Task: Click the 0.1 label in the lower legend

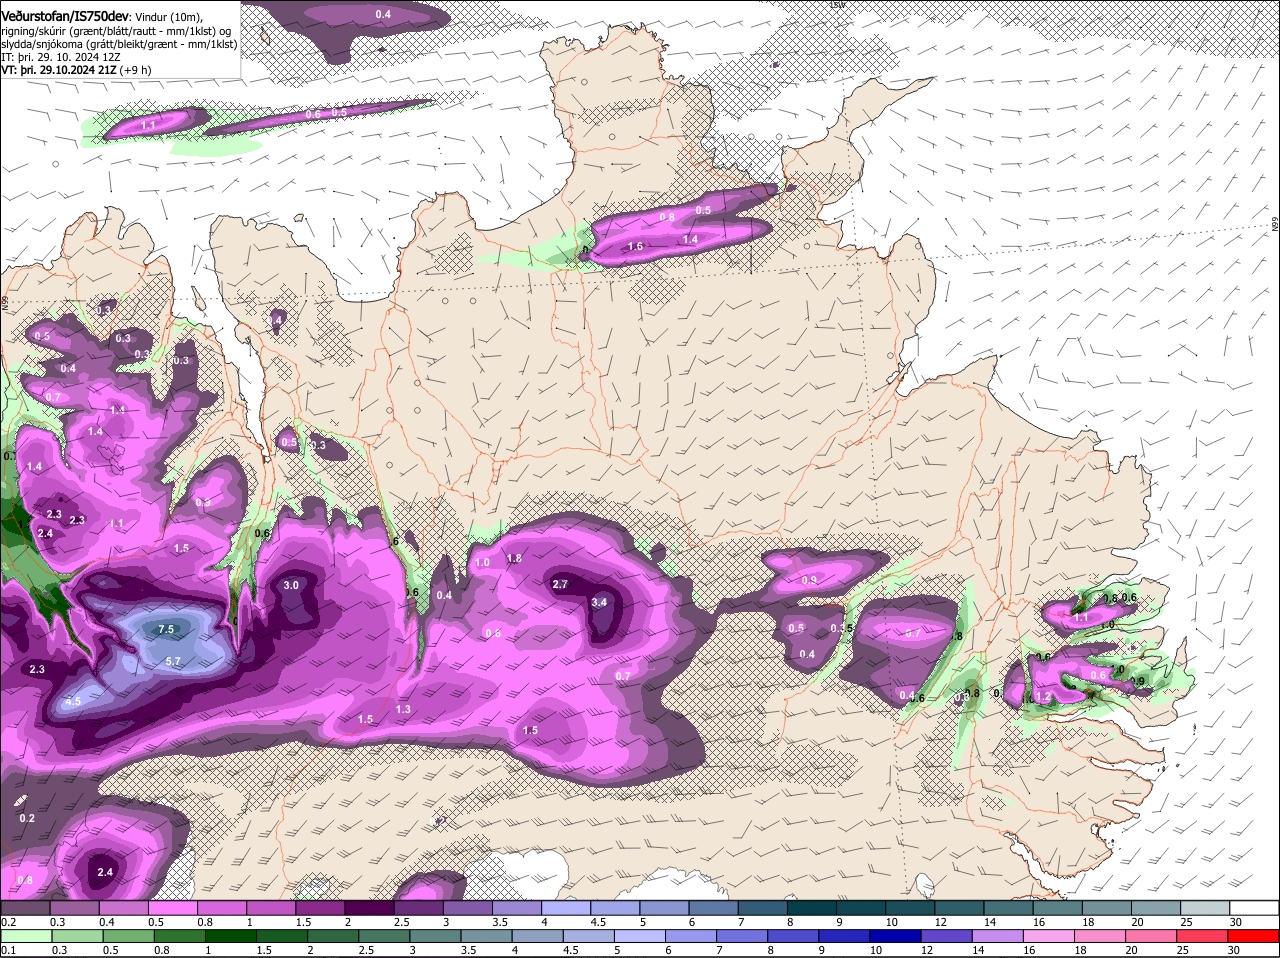Action: [8, 950]
